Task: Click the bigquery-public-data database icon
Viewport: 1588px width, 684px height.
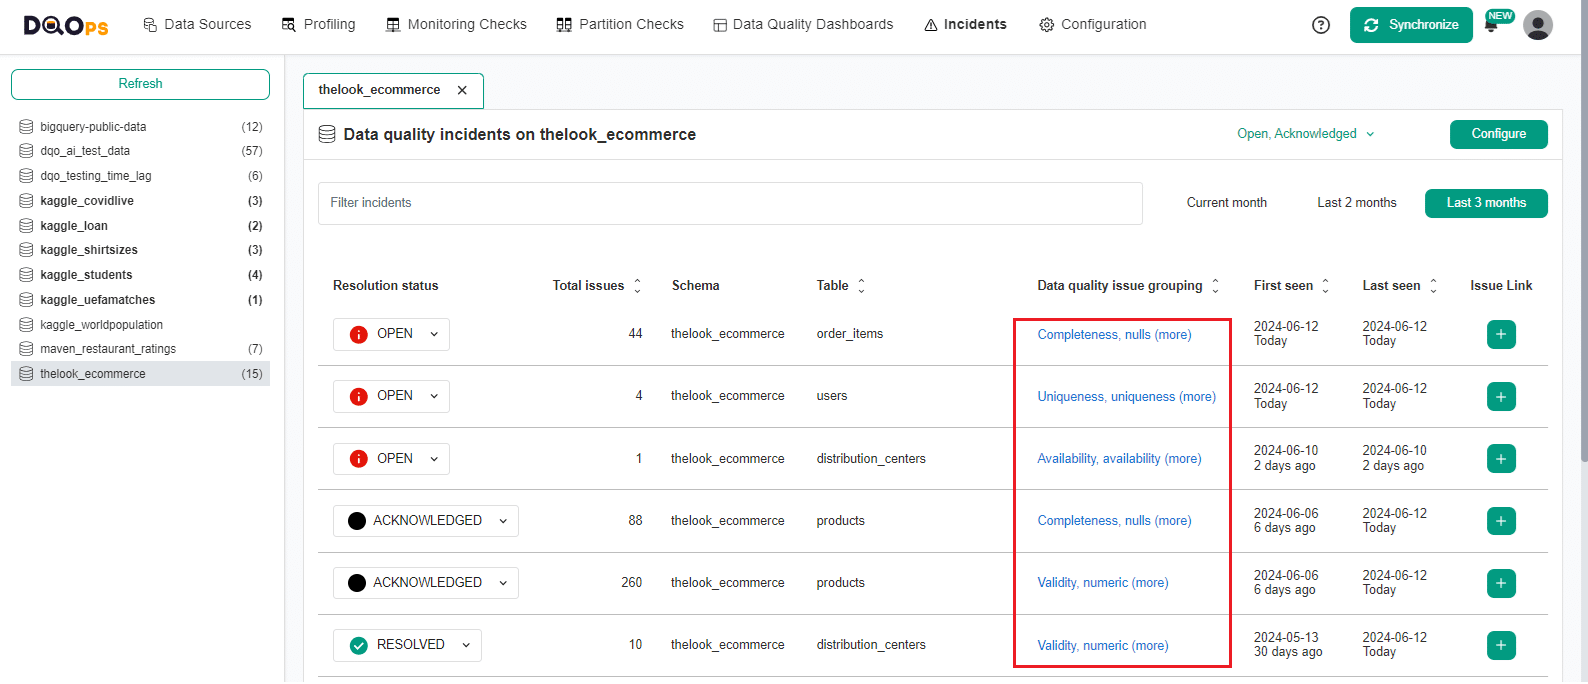Action: point(26,127)
